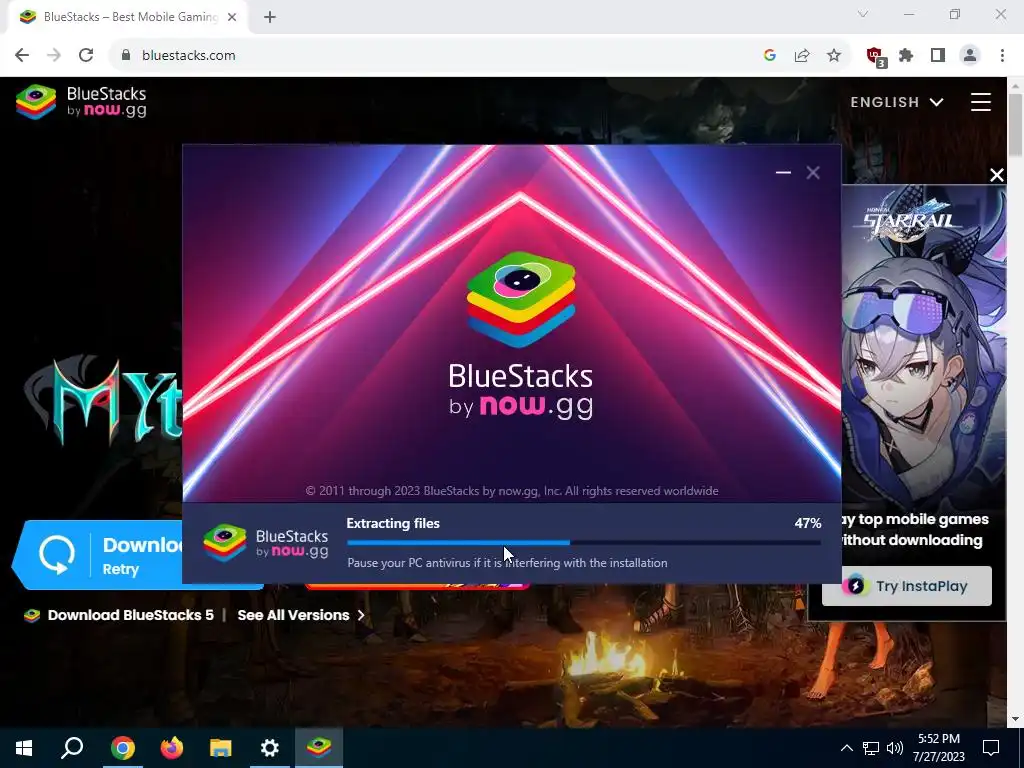Viewport: 1024px width, 768px height.
Task: Click the BlueStacks by now.gg site logo
Action: coord(82,102)
